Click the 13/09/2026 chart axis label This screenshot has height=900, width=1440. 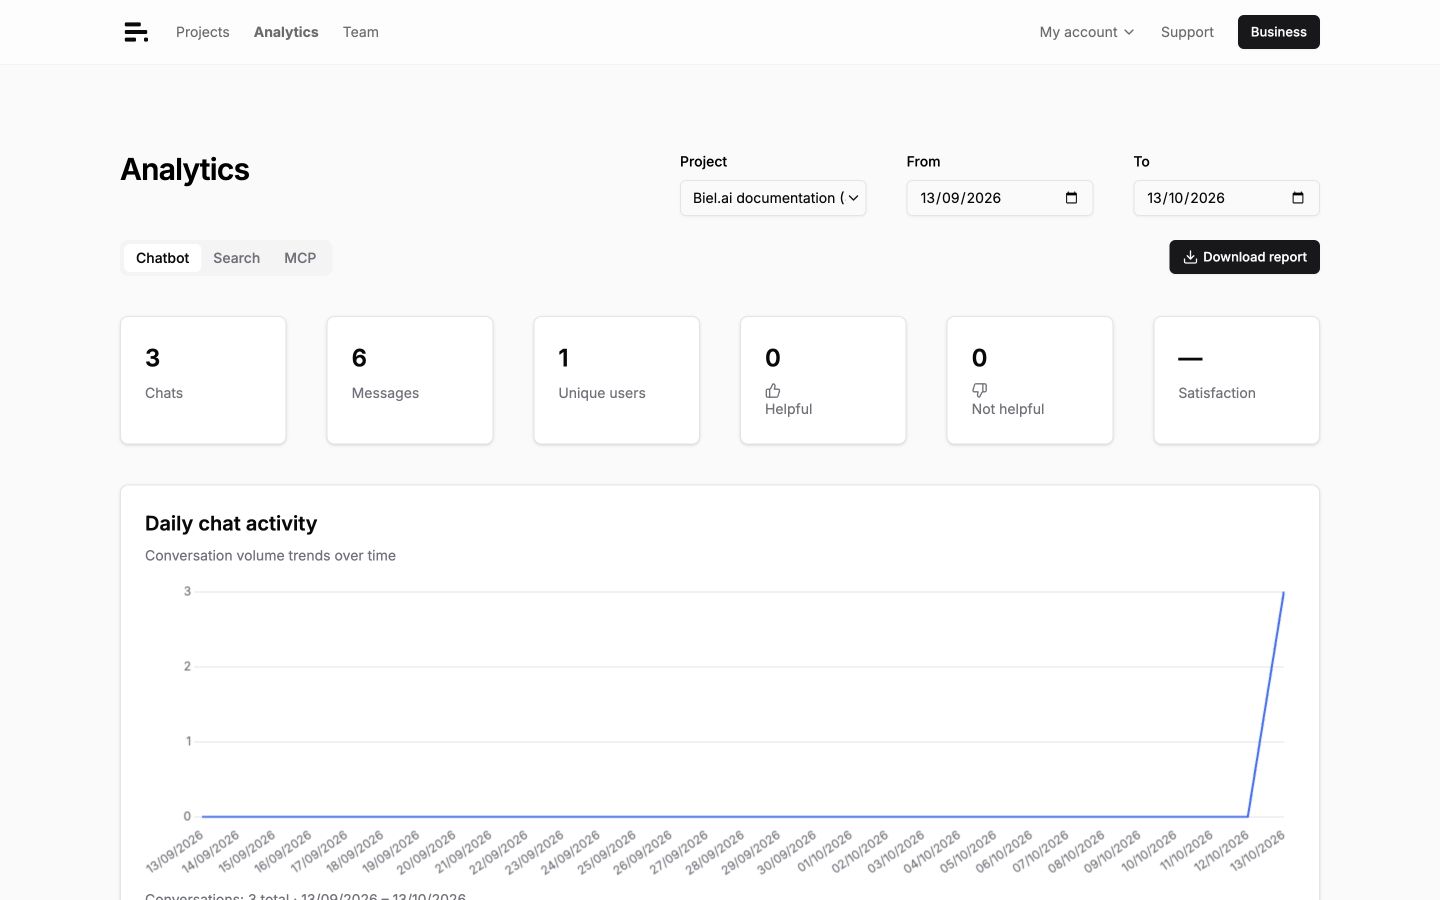(x=175, y=851)
